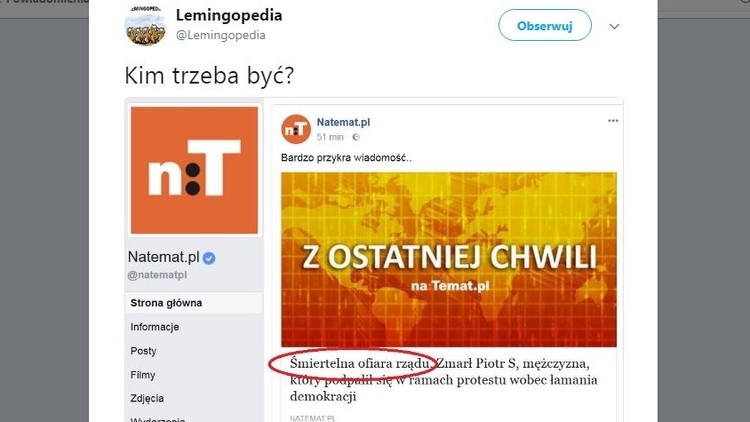Go to the Posty section
750x422 pixels.
click(143, 351)
